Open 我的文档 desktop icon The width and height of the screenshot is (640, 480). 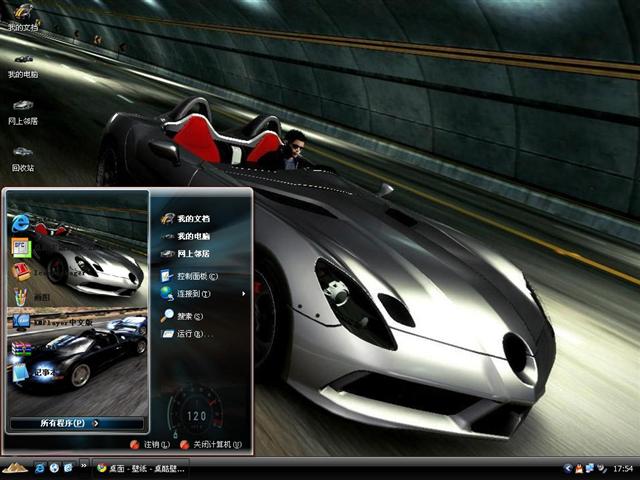click(22, 18)
